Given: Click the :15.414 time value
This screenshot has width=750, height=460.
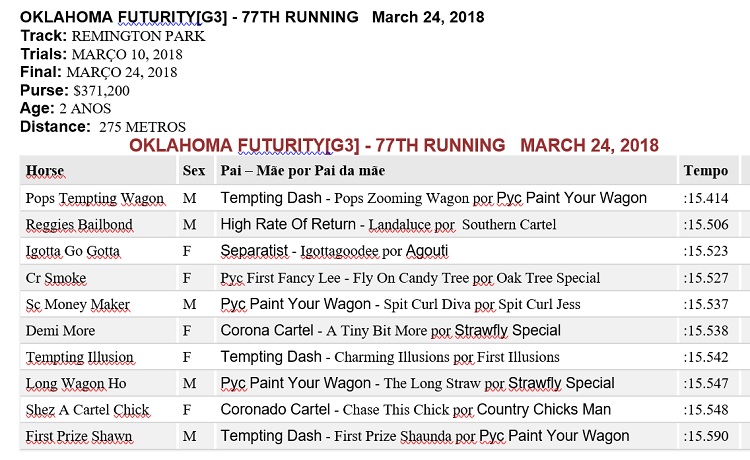Looking at the screenshot, I should pos(706,198).
